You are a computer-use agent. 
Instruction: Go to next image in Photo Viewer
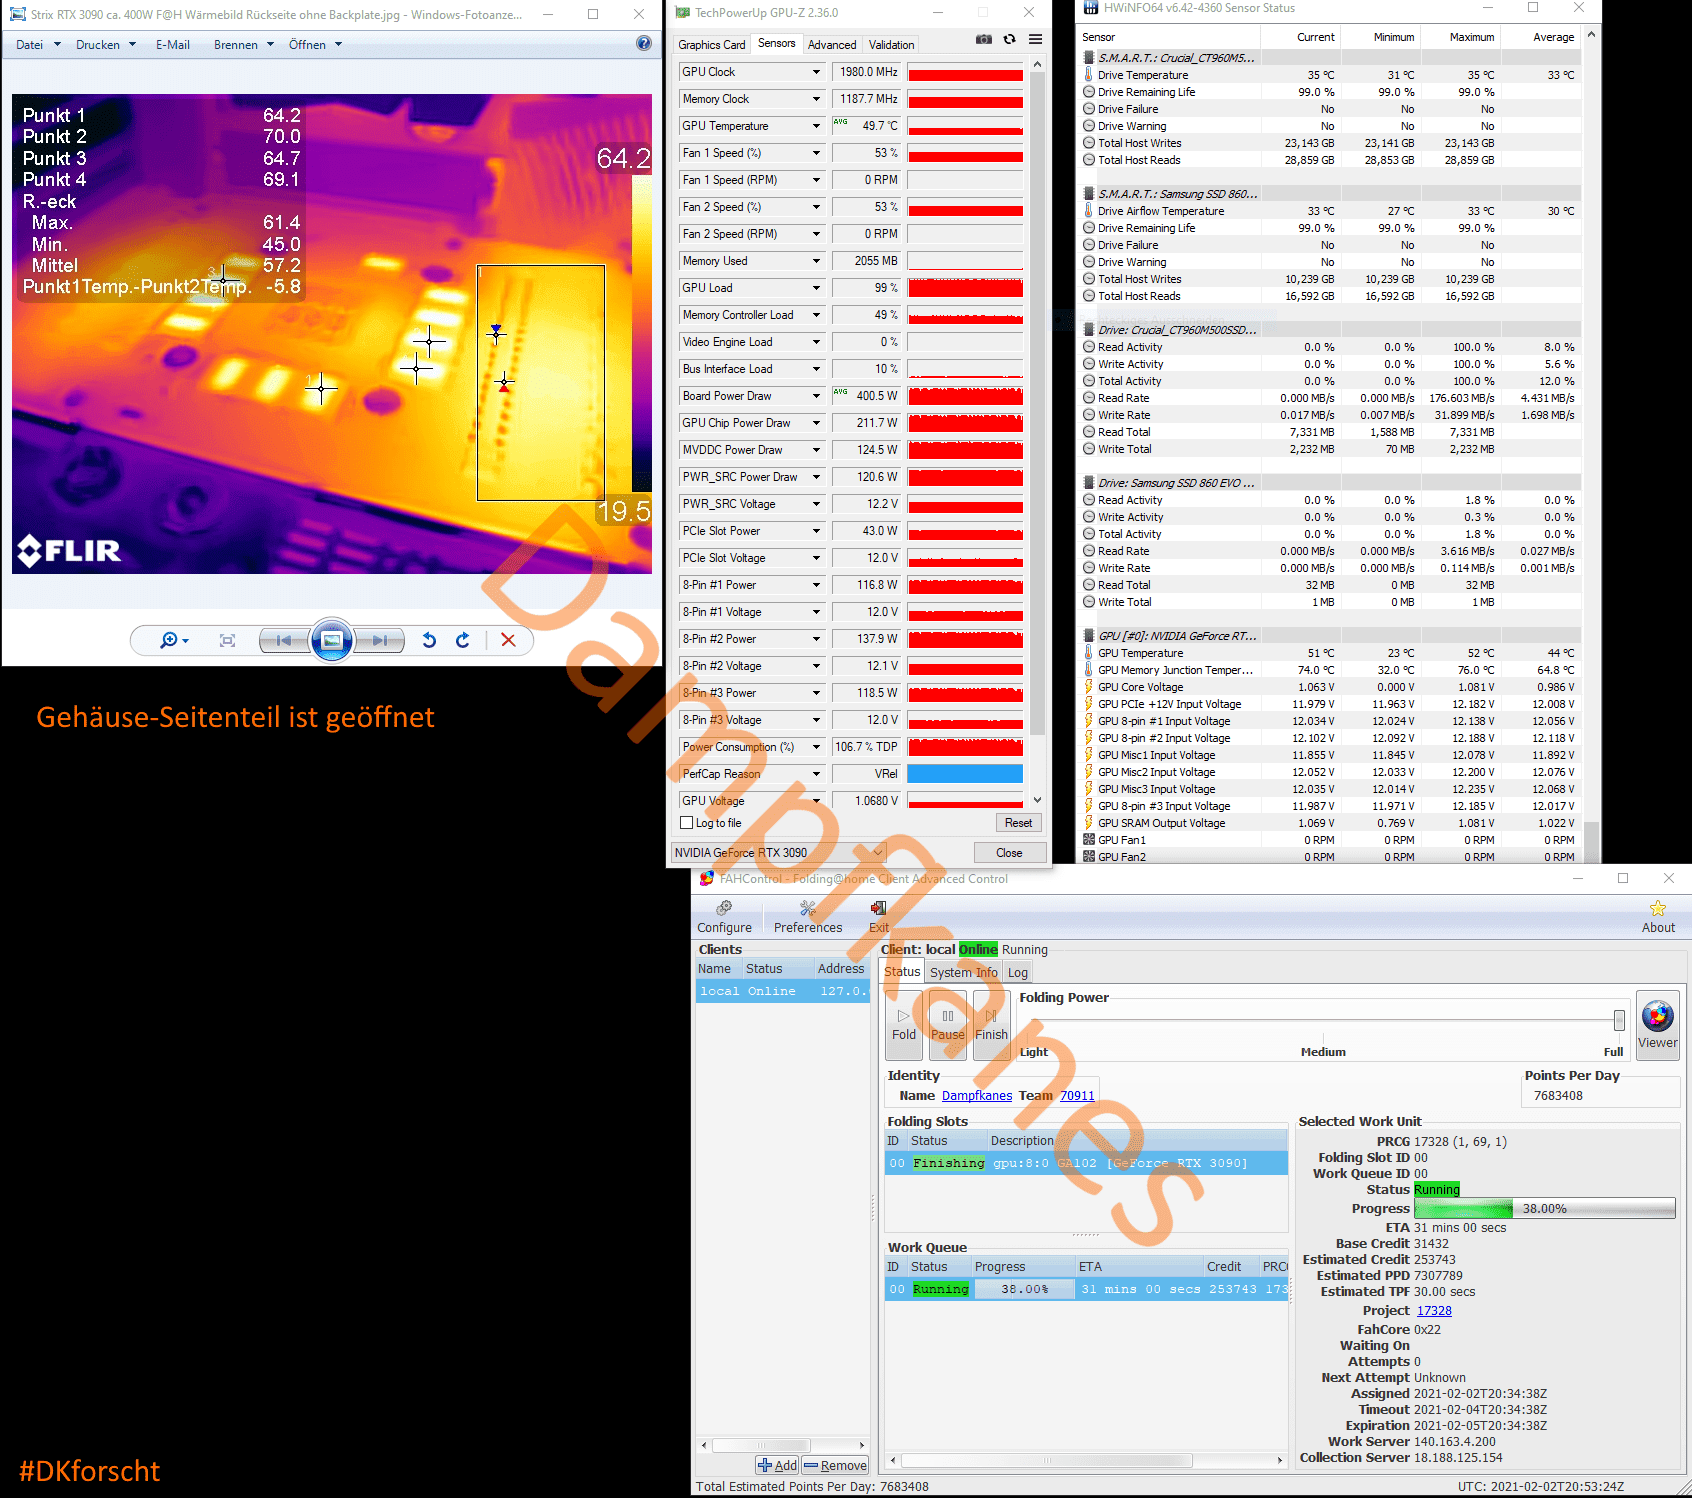tap(380, 640)
